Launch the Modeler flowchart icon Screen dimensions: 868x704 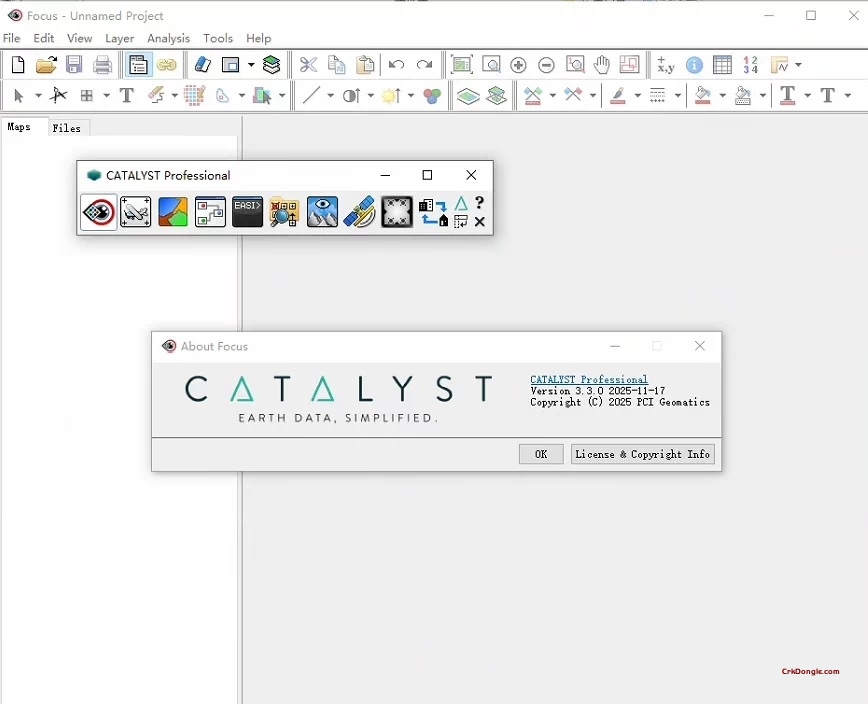click(x=210, y=212)
